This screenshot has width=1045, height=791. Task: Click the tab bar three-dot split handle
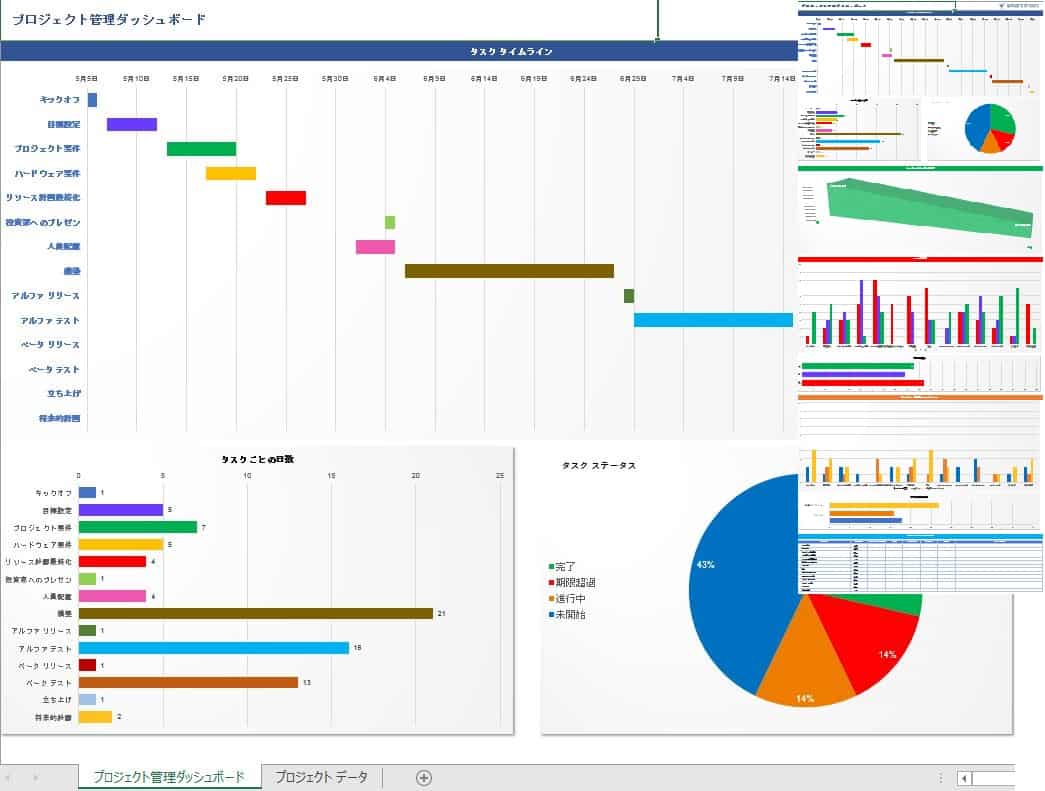940,778
